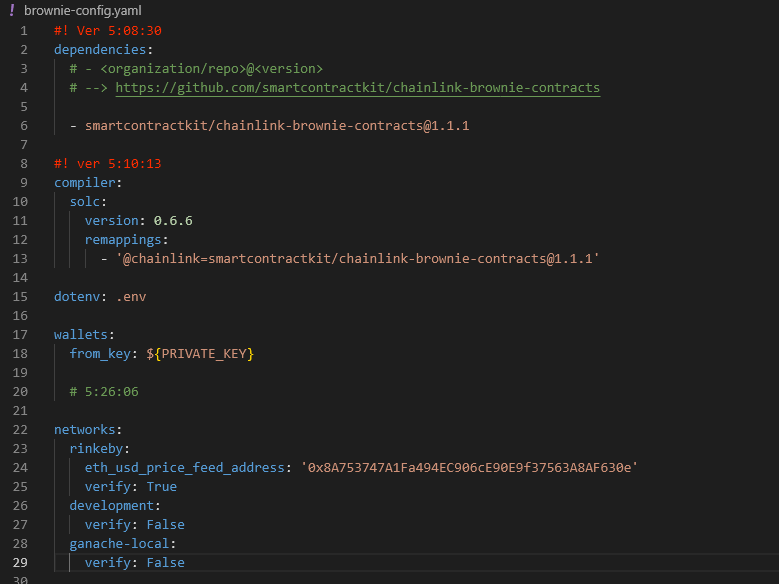Click the 'ganache-local' key

click(119, 544)
